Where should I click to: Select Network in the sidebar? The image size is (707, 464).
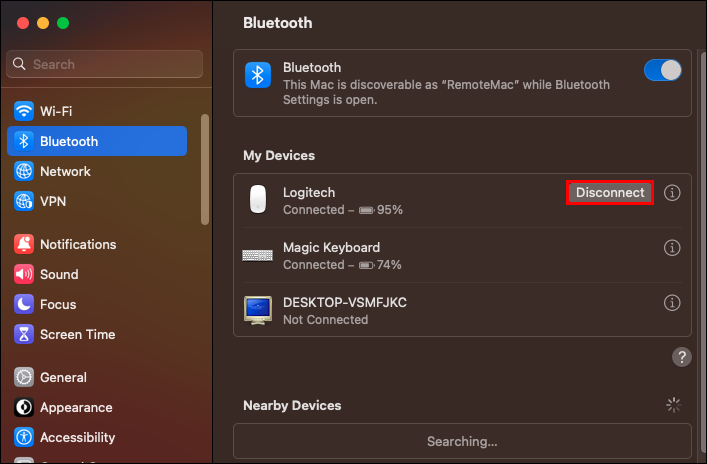click(x=65, y=171)
